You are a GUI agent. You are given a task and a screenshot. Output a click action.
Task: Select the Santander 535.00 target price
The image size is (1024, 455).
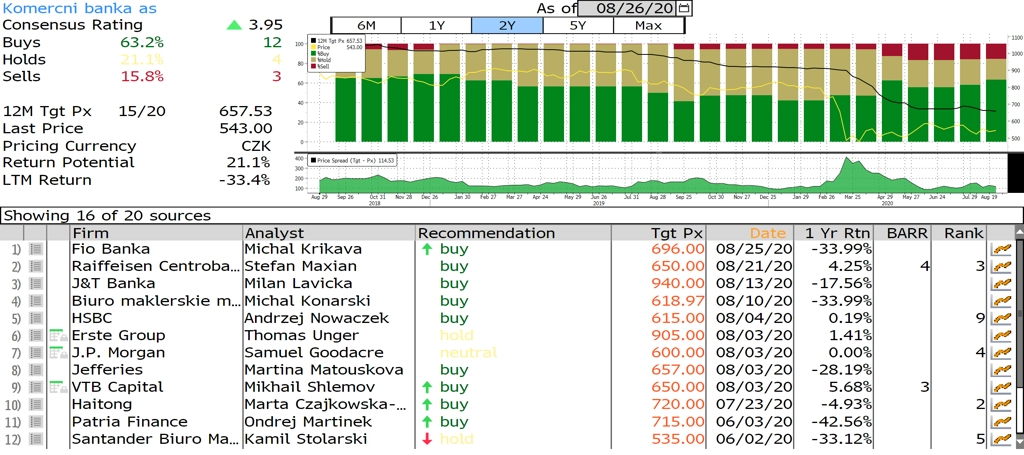pyautogui.click(x=678, y=439)
